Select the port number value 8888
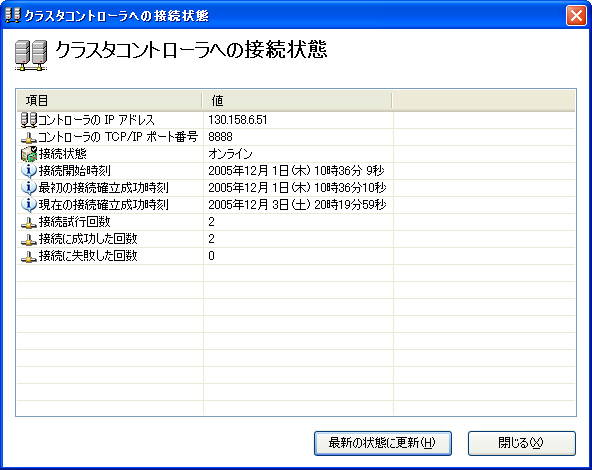 (220, 137)
